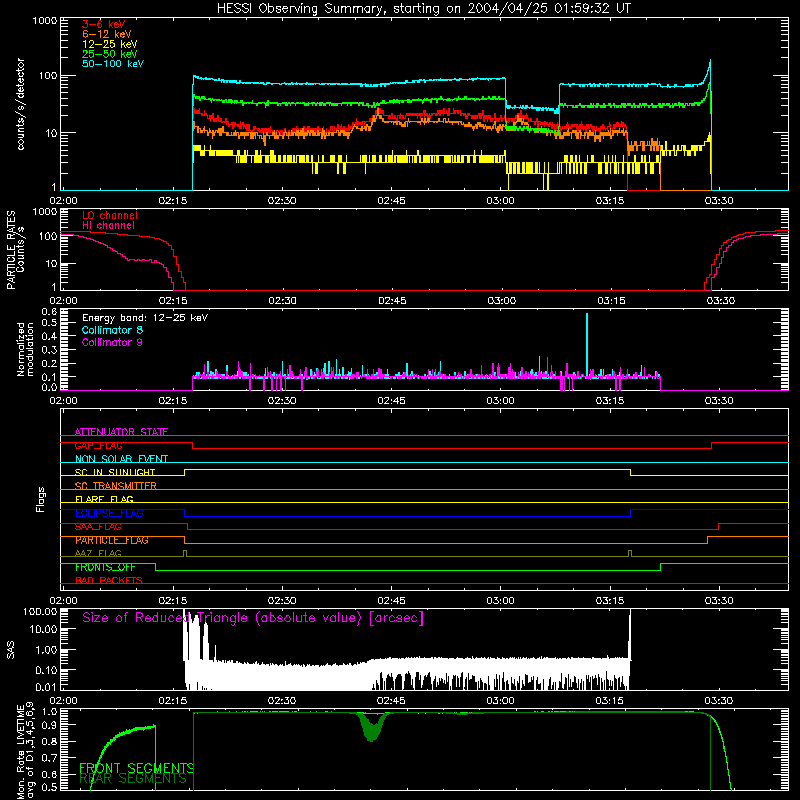Click the FRONTS_OFF flag label

[105, 567]
